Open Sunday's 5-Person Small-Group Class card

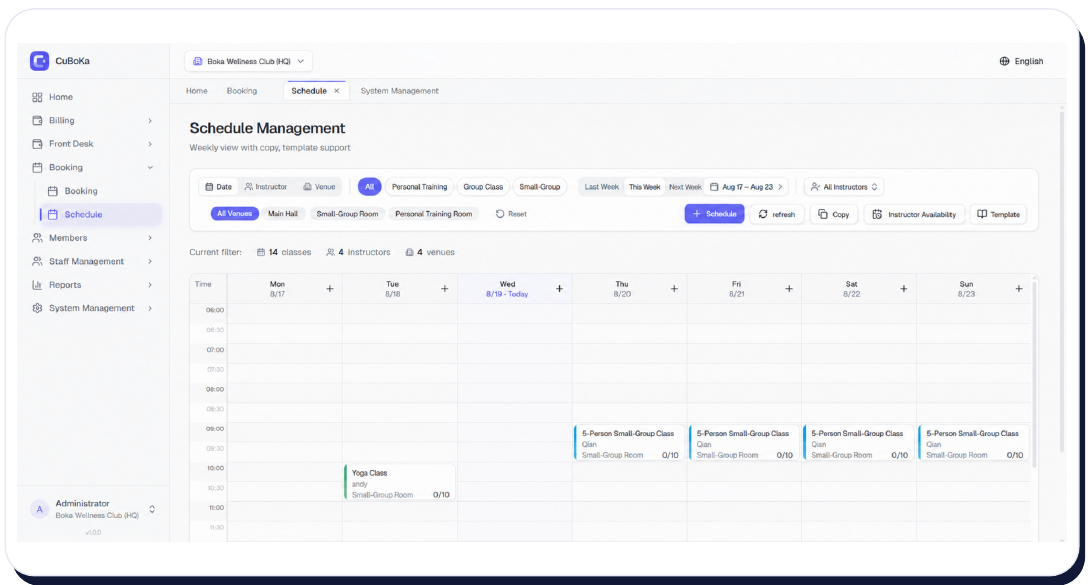[x=973, y=443]
